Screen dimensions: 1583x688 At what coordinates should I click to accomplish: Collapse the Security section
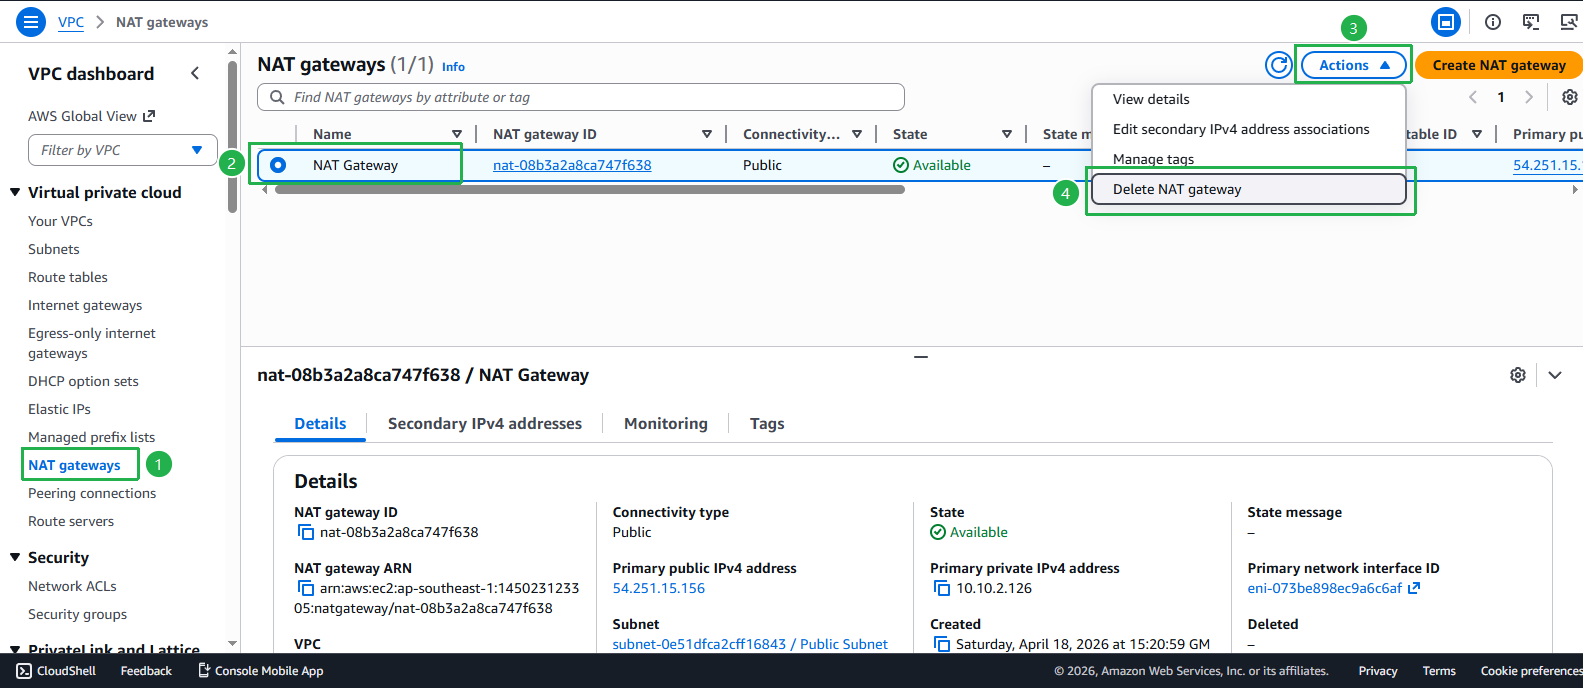[x=15, y=557]
